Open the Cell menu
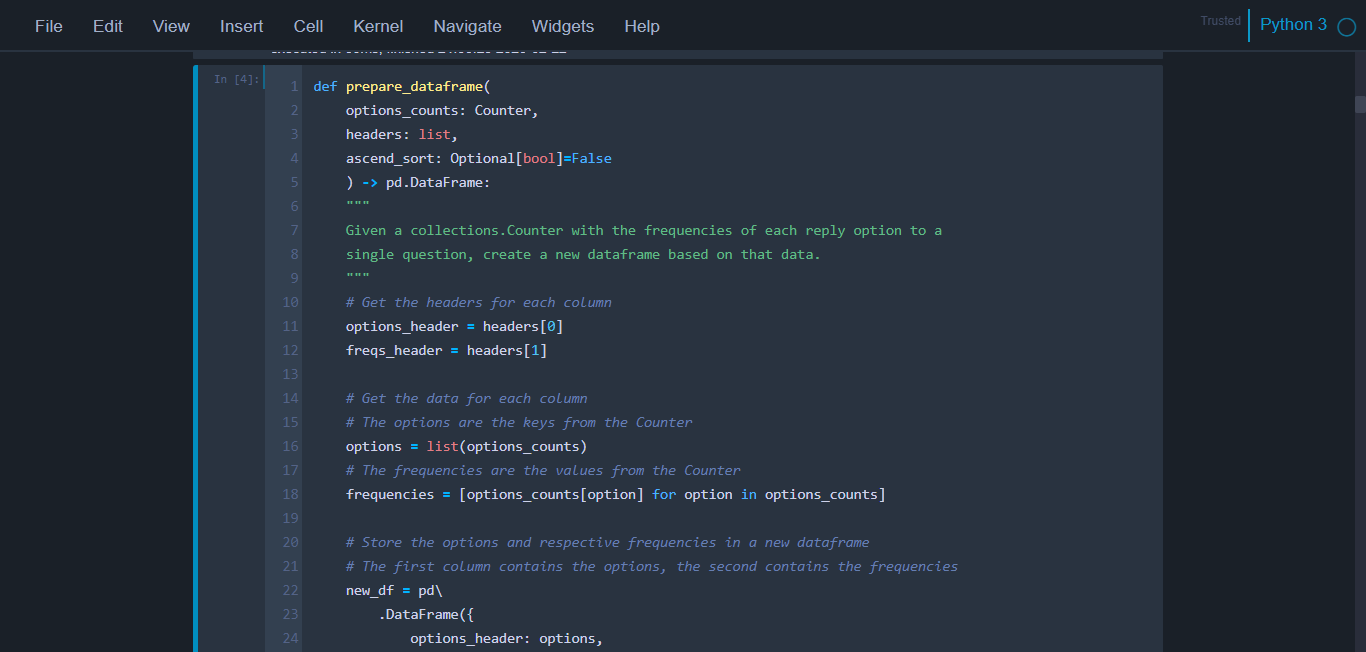The width and height of the screenshot is (1366, 652). [308, 26]
